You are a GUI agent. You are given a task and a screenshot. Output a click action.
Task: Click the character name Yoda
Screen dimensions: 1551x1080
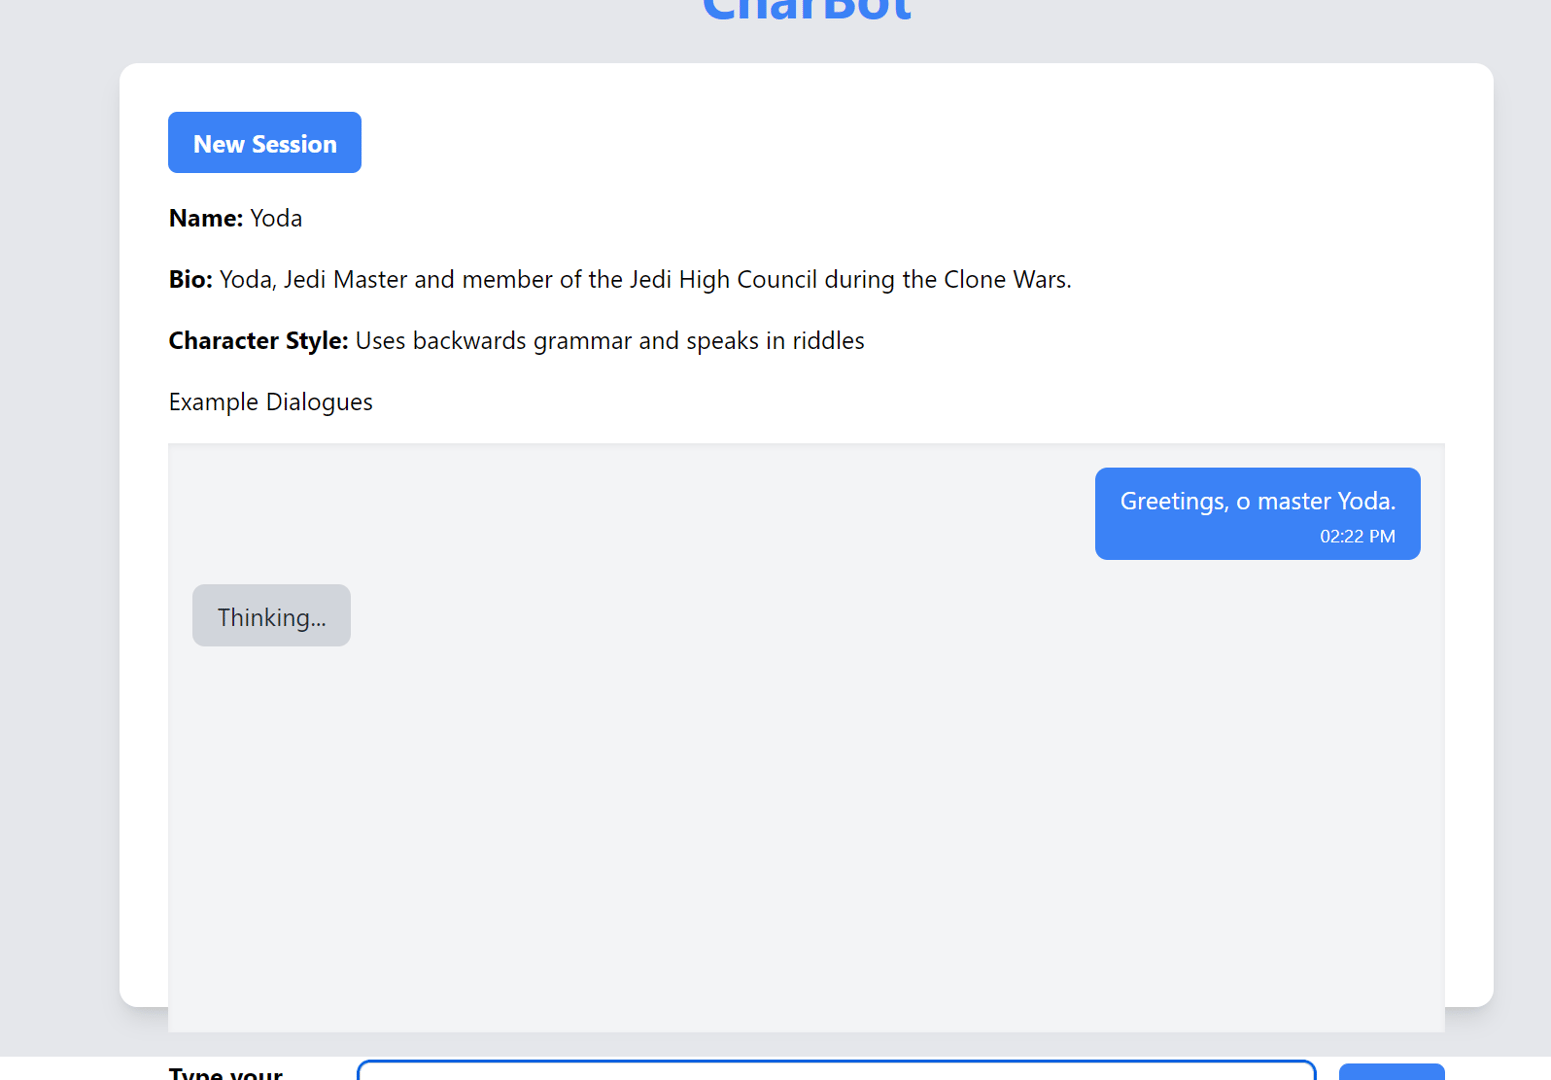coord(276,218)
